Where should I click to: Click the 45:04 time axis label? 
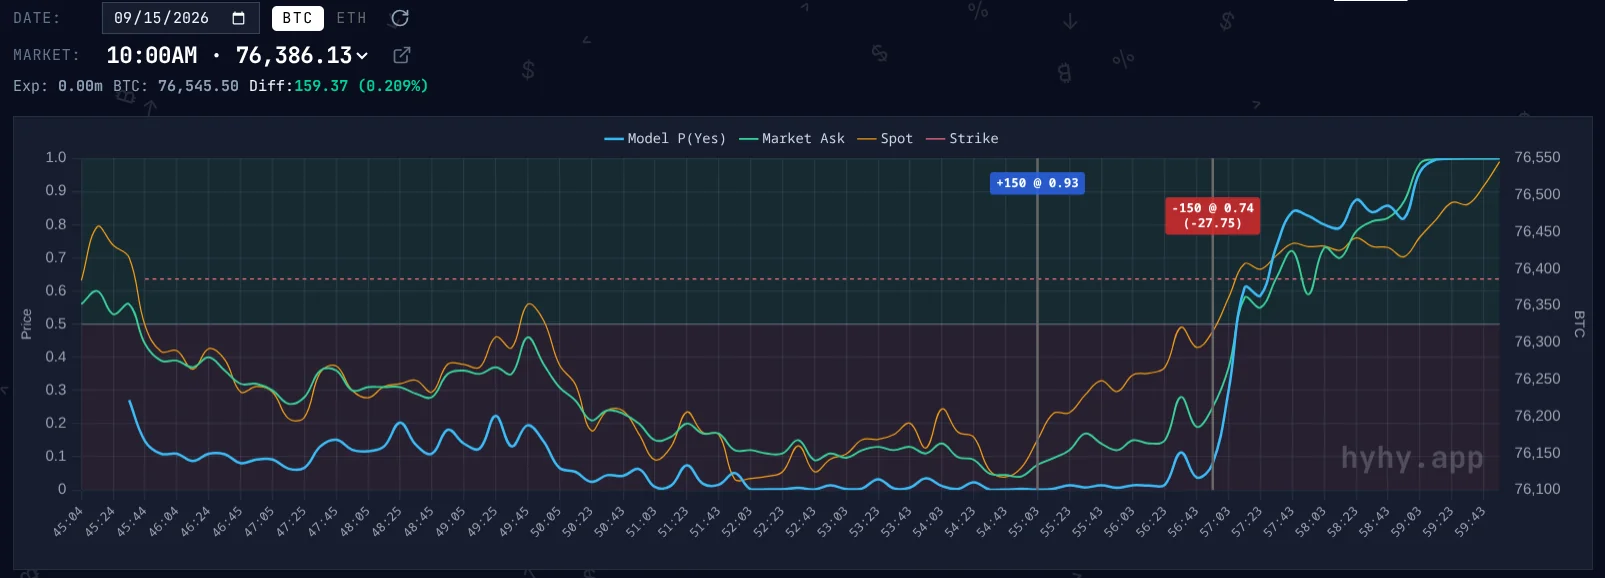point(67,521)
